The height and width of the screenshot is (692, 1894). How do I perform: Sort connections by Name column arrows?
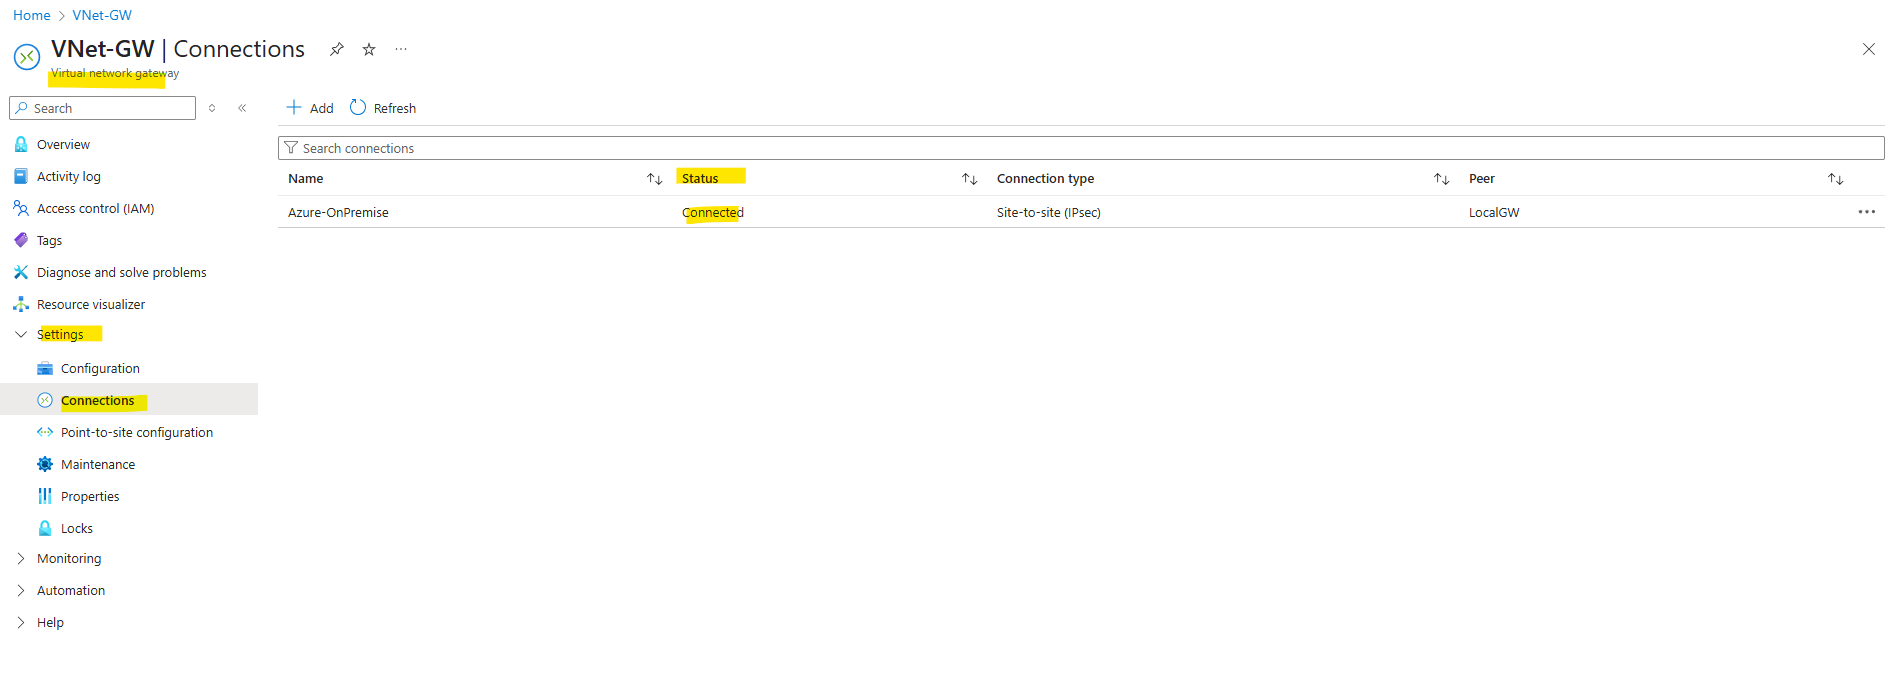click(655, 179)
